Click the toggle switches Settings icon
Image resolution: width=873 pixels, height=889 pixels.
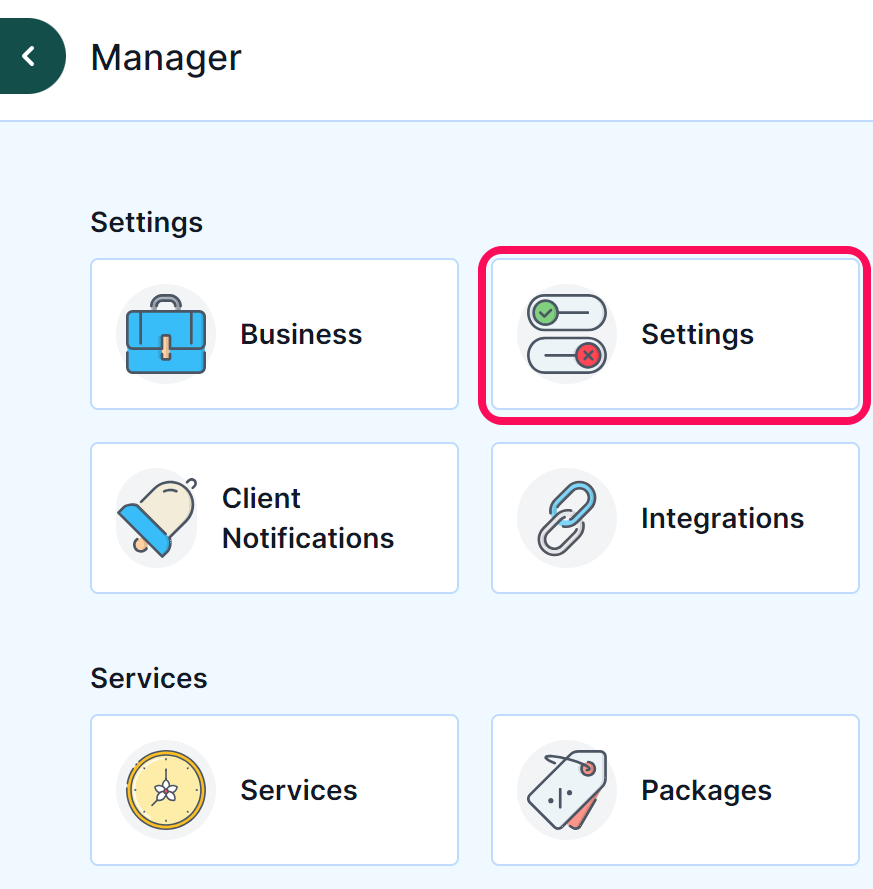tap(567, 334)
